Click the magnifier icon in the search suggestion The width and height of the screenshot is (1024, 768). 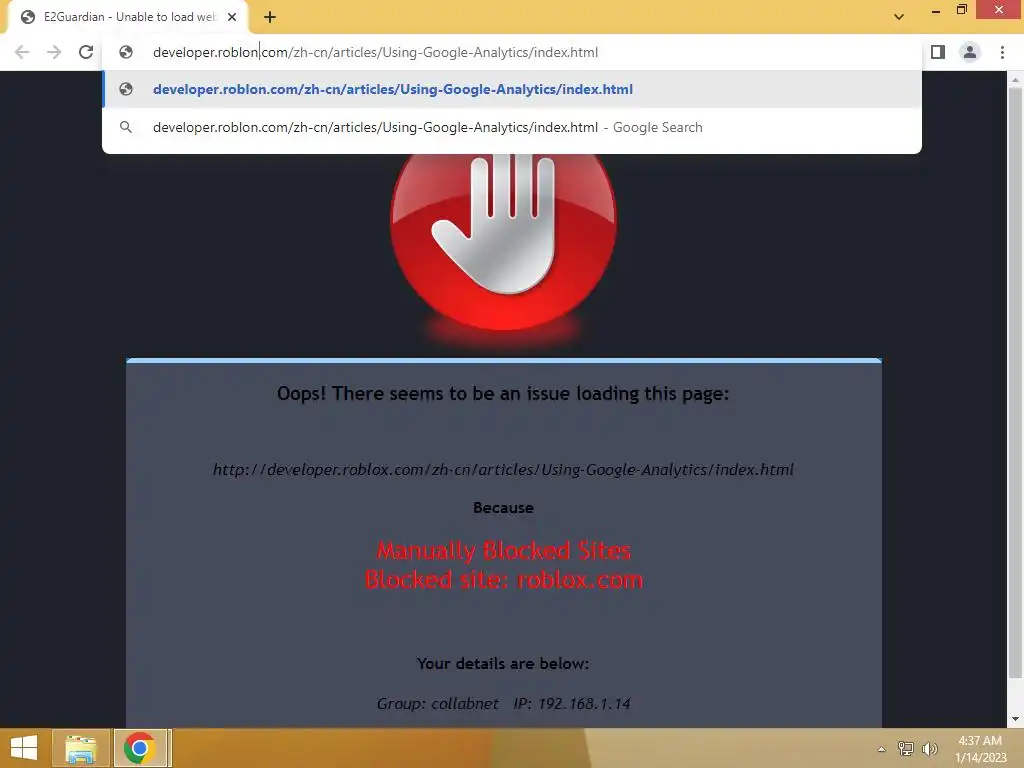click(x=126, y=127)
